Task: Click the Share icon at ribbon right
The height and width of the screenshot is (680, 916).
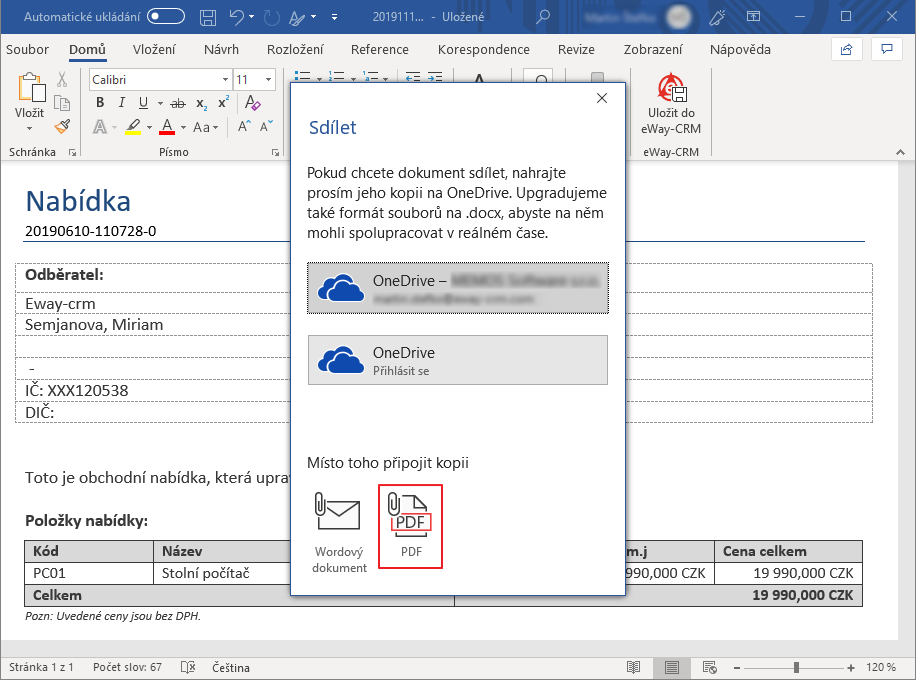Action: pos(846,49)
